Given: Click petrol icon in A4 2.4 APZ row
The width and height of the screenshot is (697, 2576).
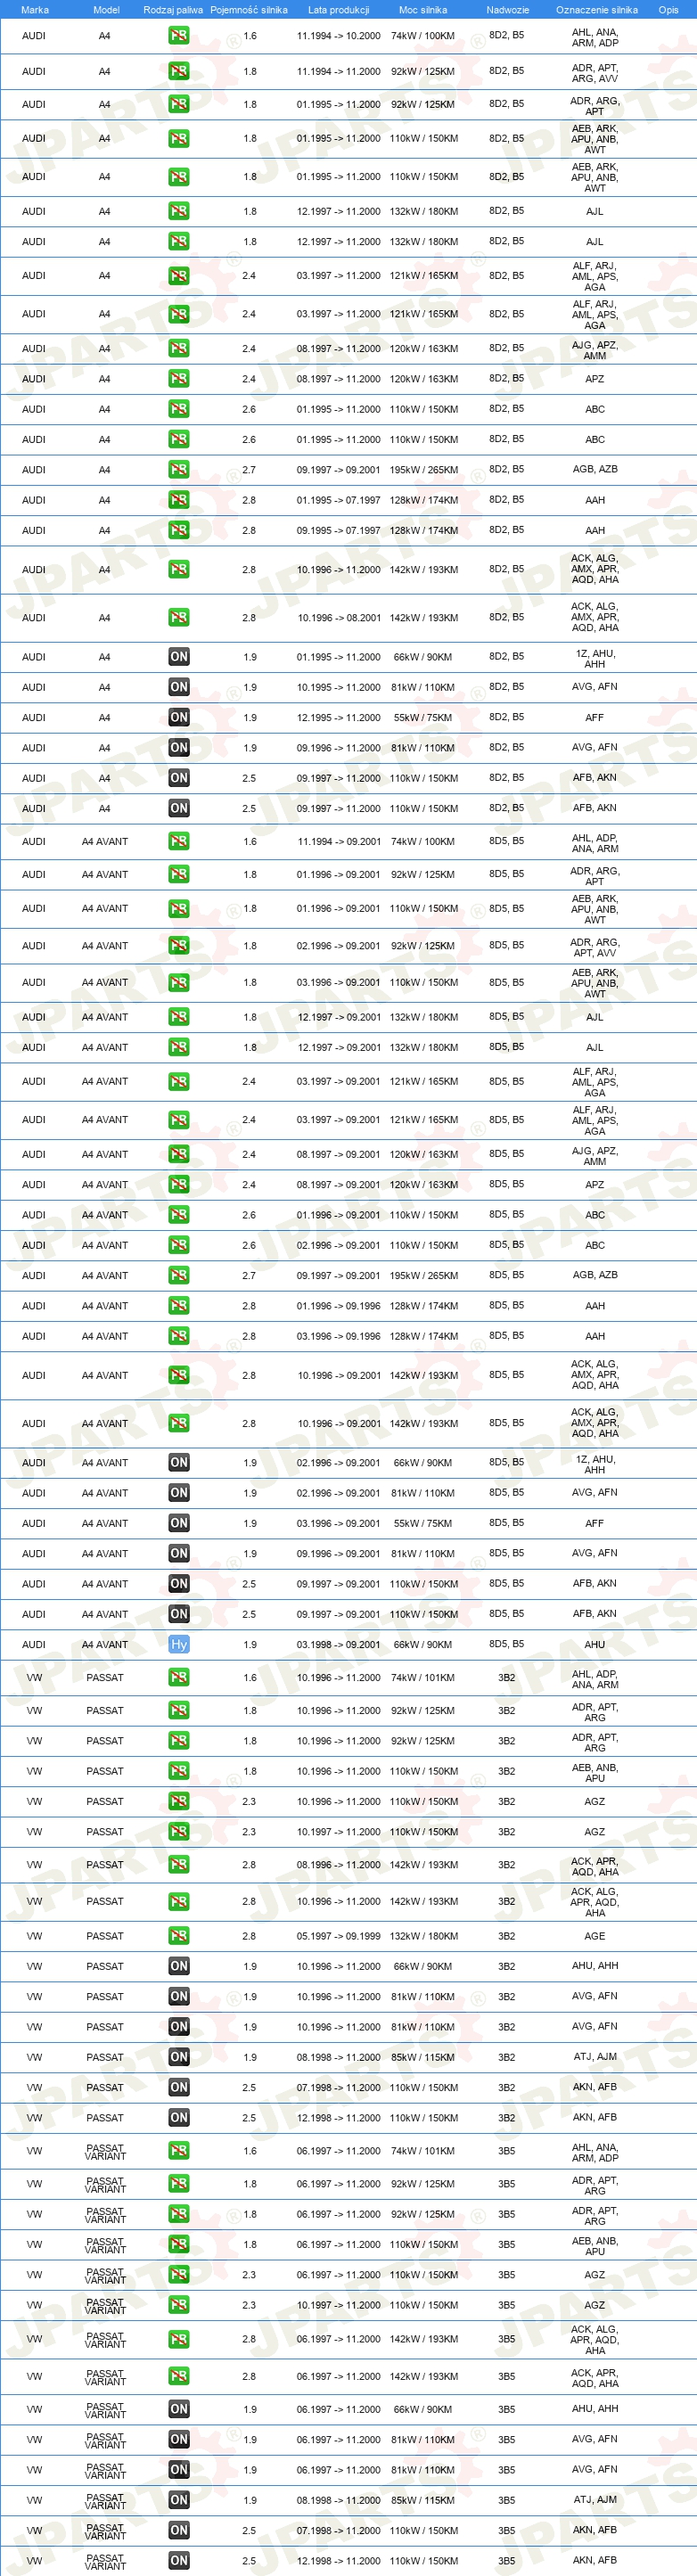Looking at the screenshot, I should (x=178, y=379).
